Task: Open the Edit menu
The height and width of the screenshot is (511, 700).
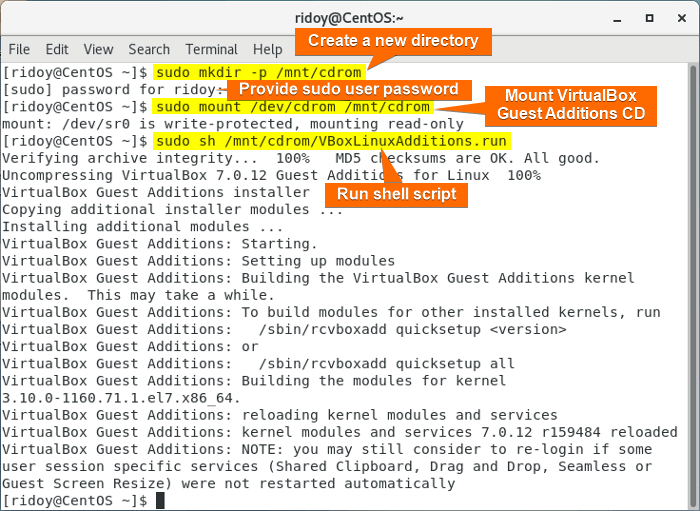Action: pyautogui.click(x=57, y=49)
